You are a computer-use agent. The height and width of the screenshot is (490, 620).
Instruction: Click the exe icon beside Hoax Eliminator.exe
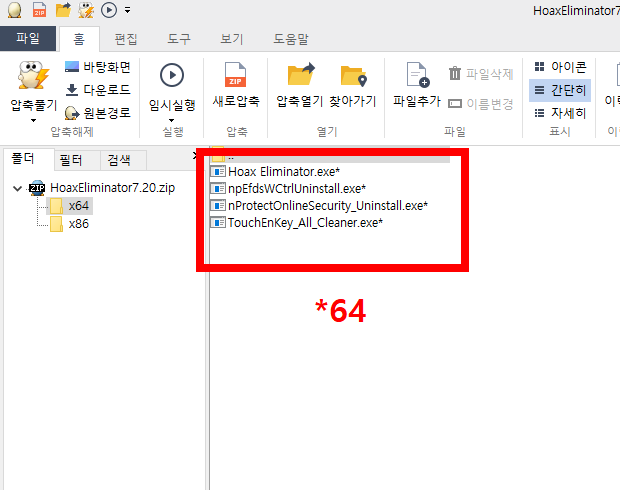218,172
